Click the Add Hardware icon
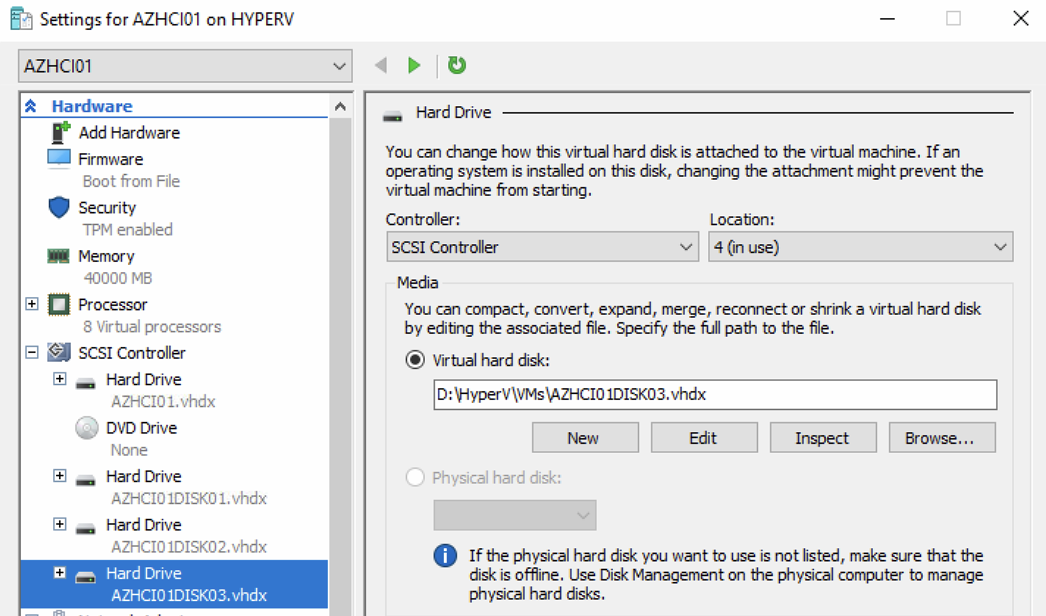This screenshot has width=1046, height=616. click(60, 132)
